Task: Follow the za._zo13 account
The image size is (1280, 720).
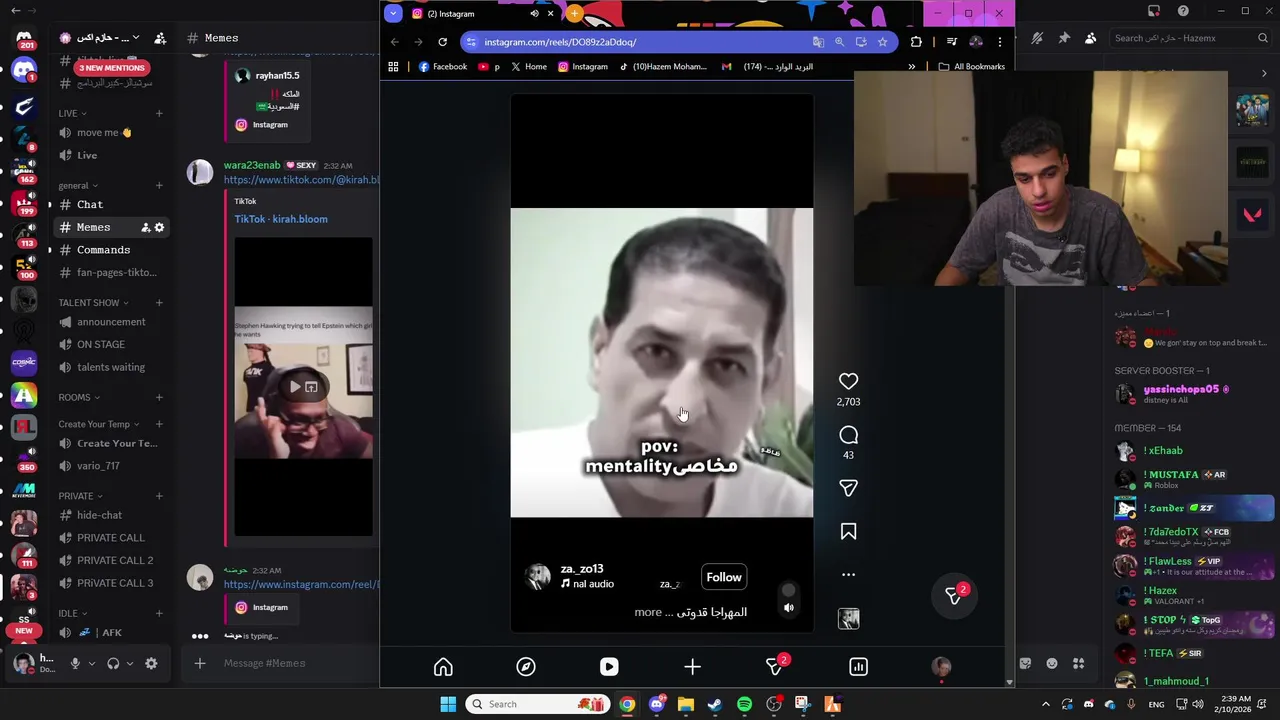Action: tap(724, 577)
